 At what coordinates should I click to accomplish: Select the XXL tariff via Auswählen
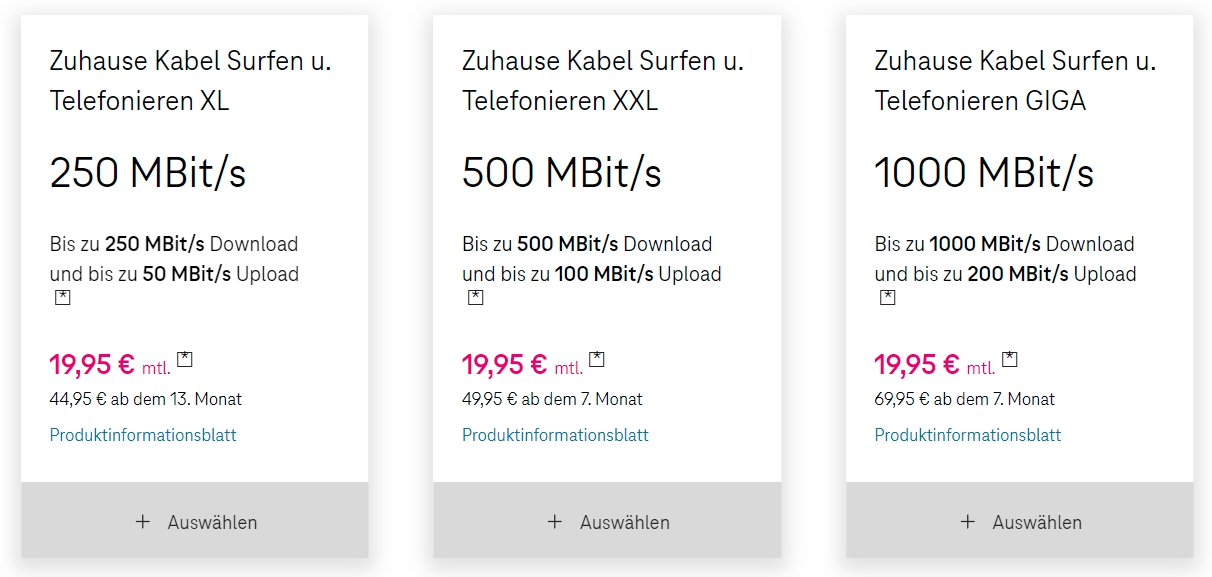point(607,522)
